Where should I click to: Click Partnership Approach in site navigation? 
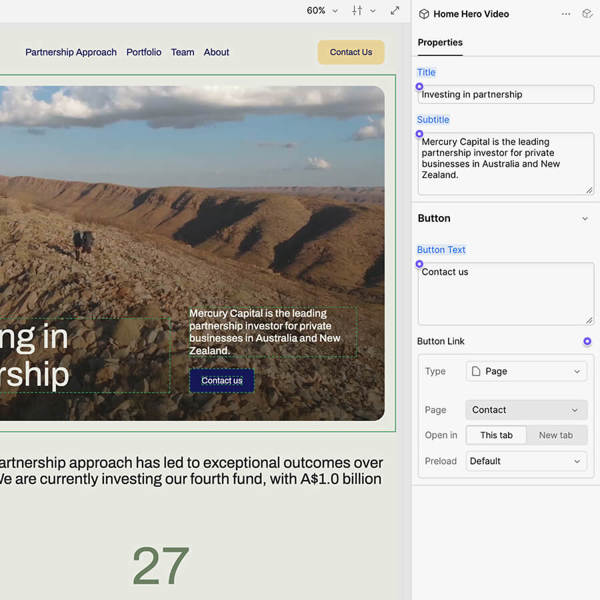coord(71,52)
